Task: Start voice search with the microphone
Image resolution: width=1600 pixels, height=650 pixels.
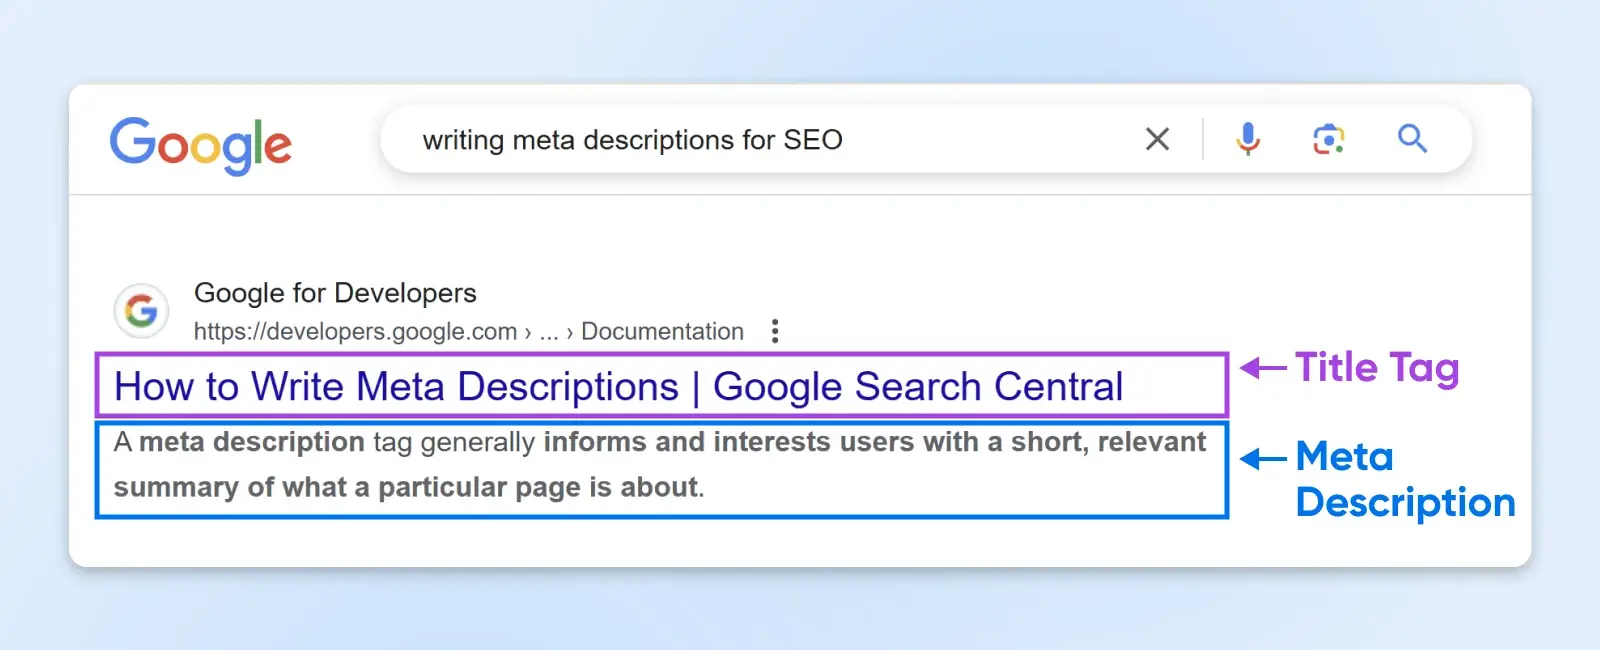Action: point(1247,139)
